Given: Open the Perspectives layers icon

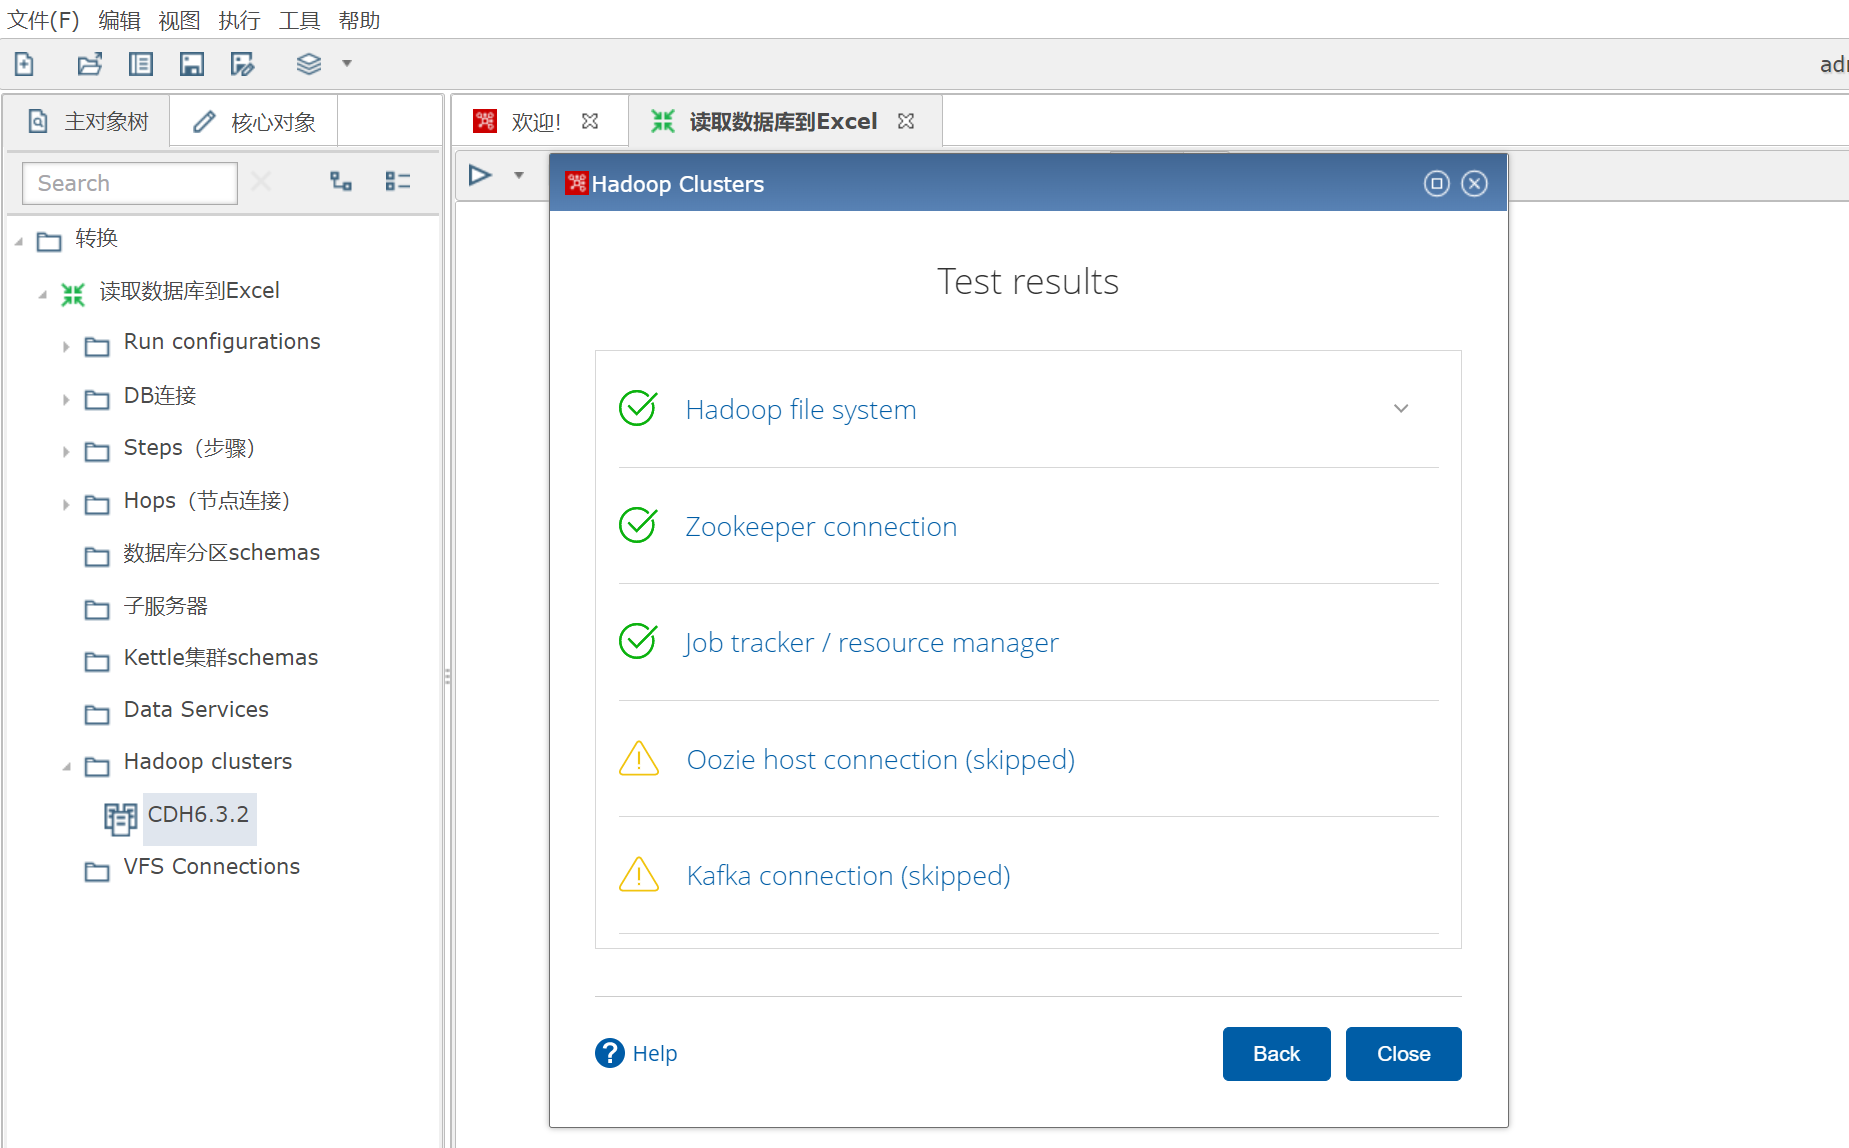Looking at the screenshot, I should pyautogui.click(x=308, y=63).
